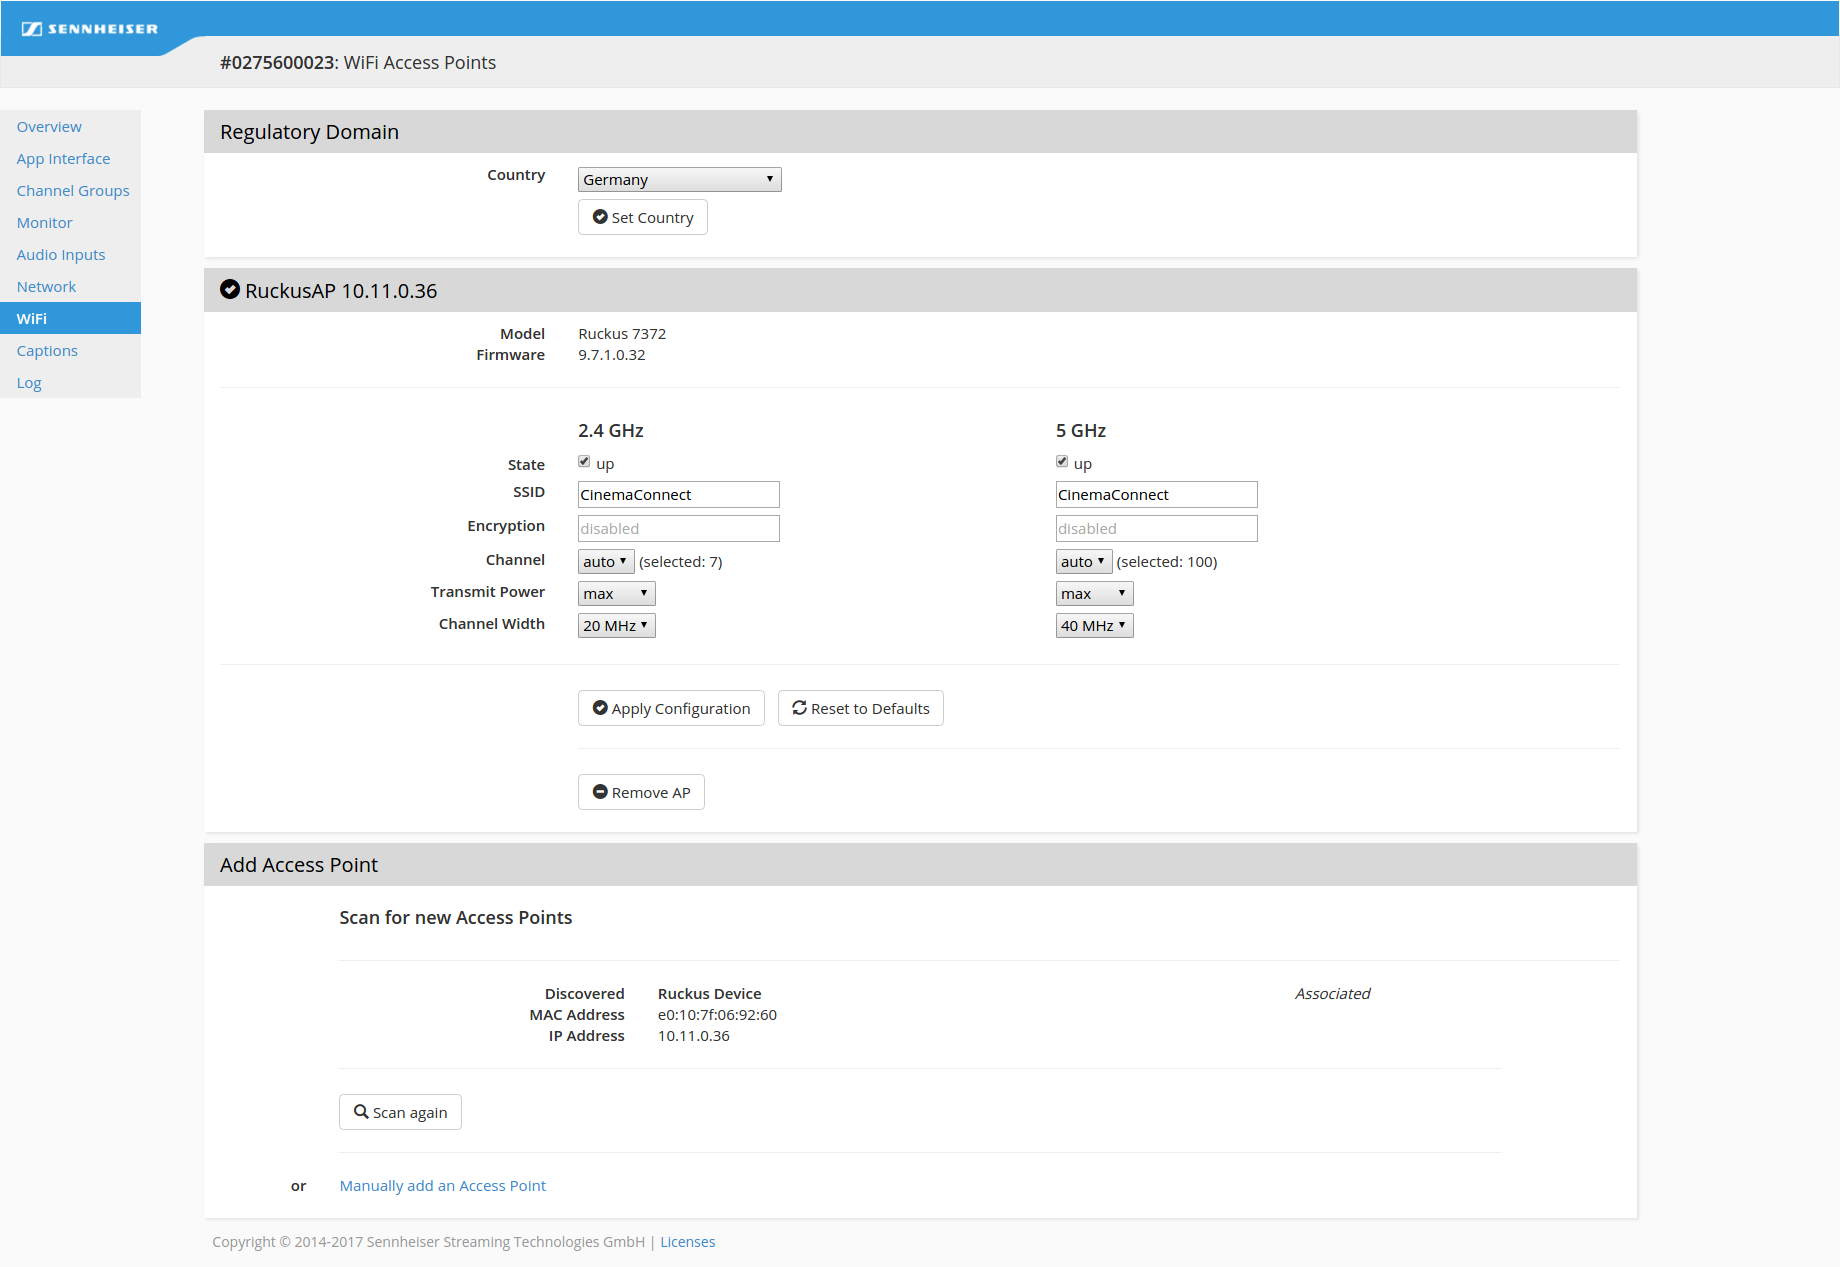The image size is (1840, 1267).
Task: Click the Set Country button
Action: [642, 217]
